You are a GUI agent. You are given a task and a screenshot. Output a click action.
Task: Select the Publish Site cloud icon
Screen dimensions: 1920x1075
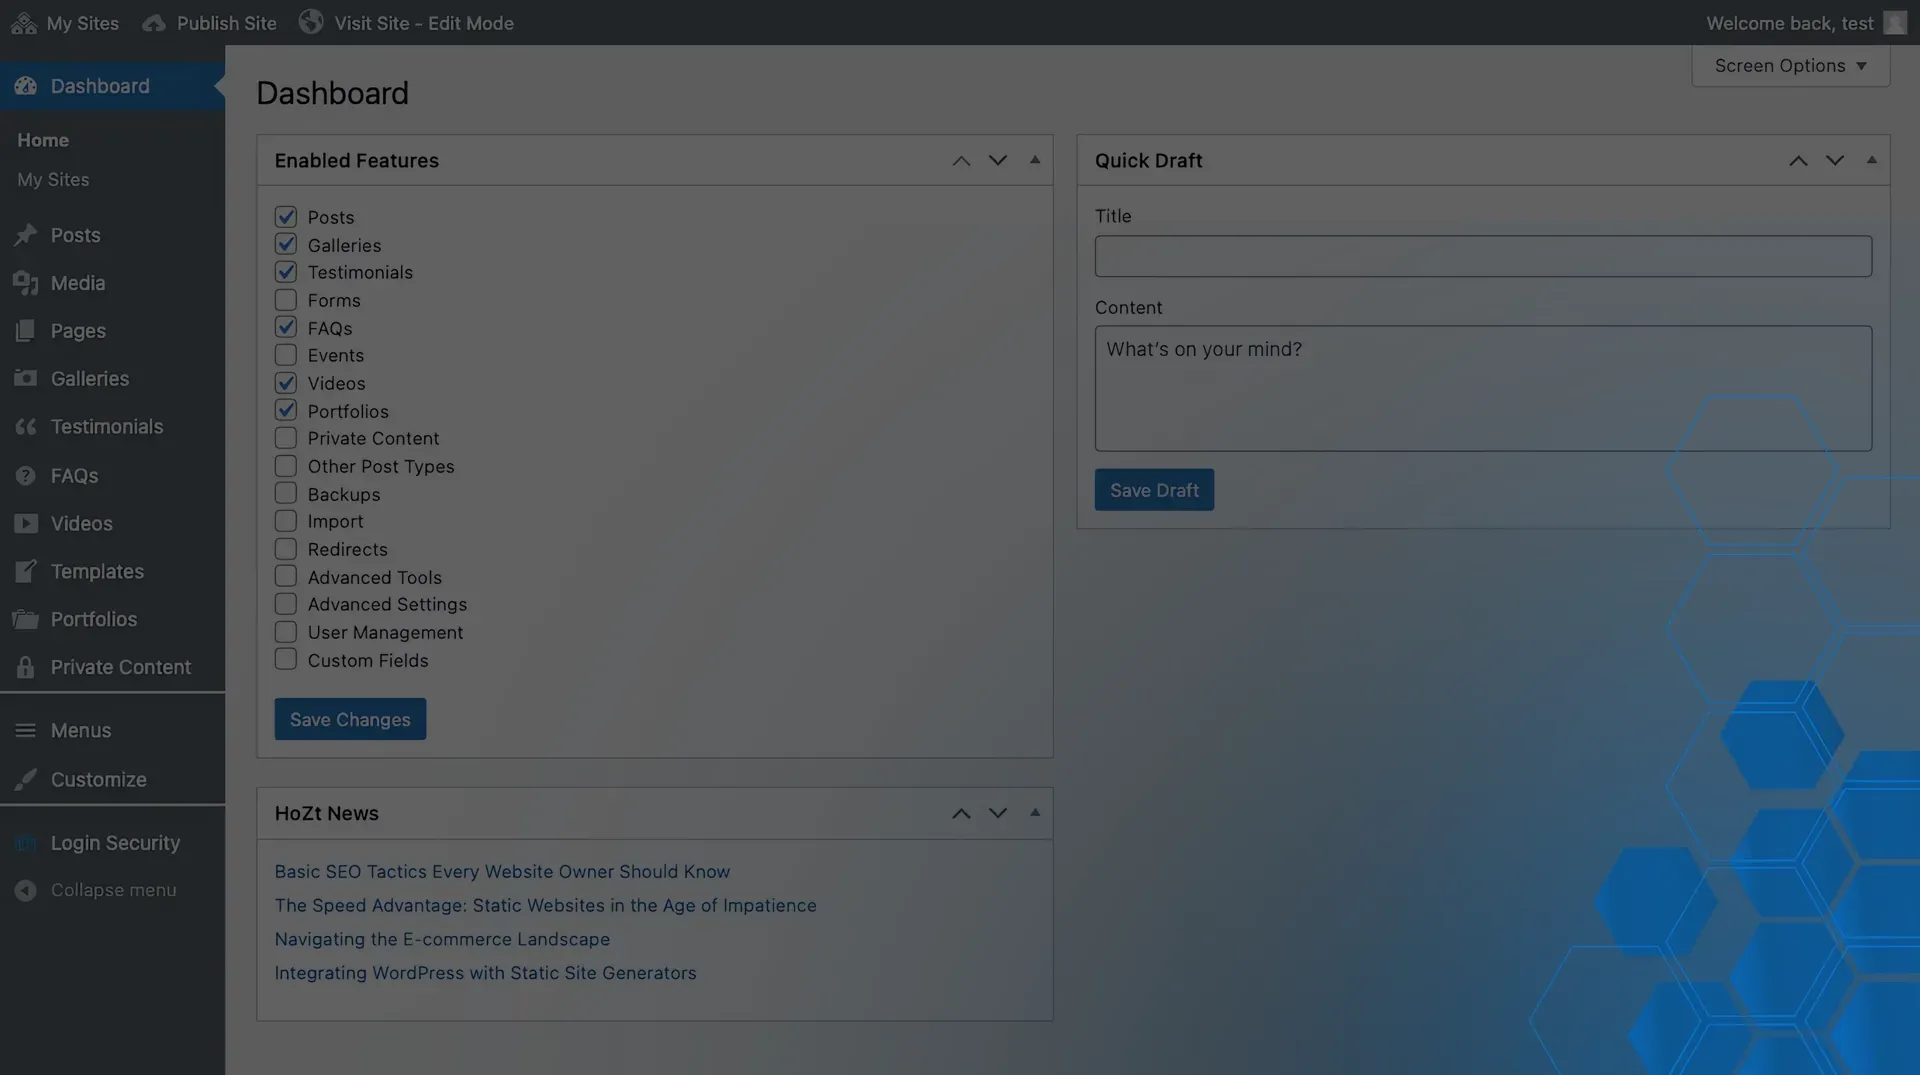[x=152, y=22]
